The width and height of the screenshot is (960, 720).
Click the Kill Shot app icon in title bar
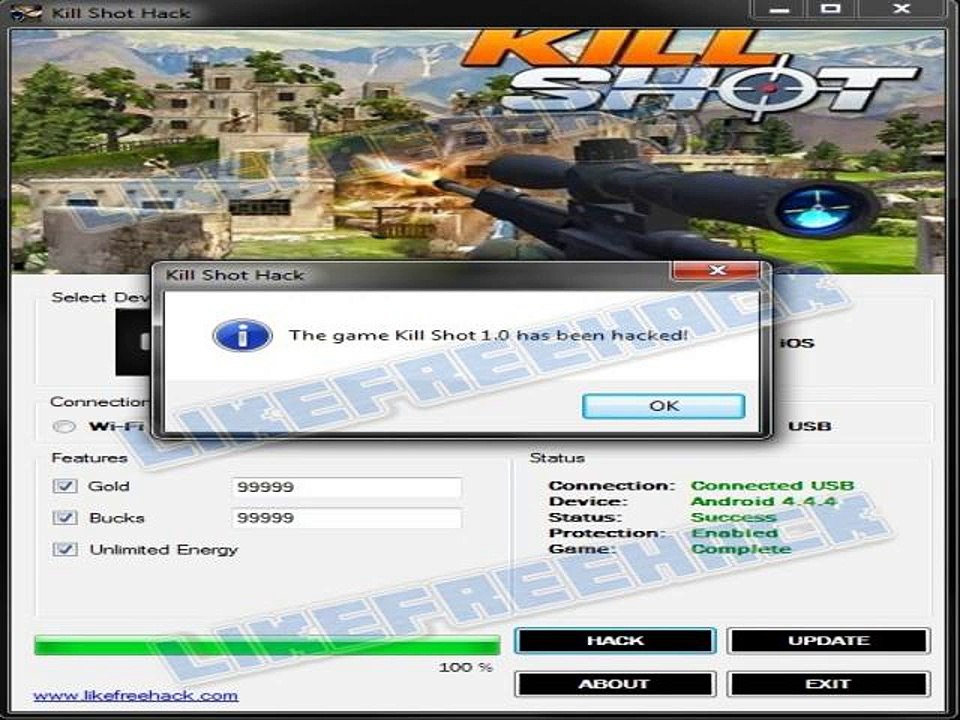[x=26, y=12]
